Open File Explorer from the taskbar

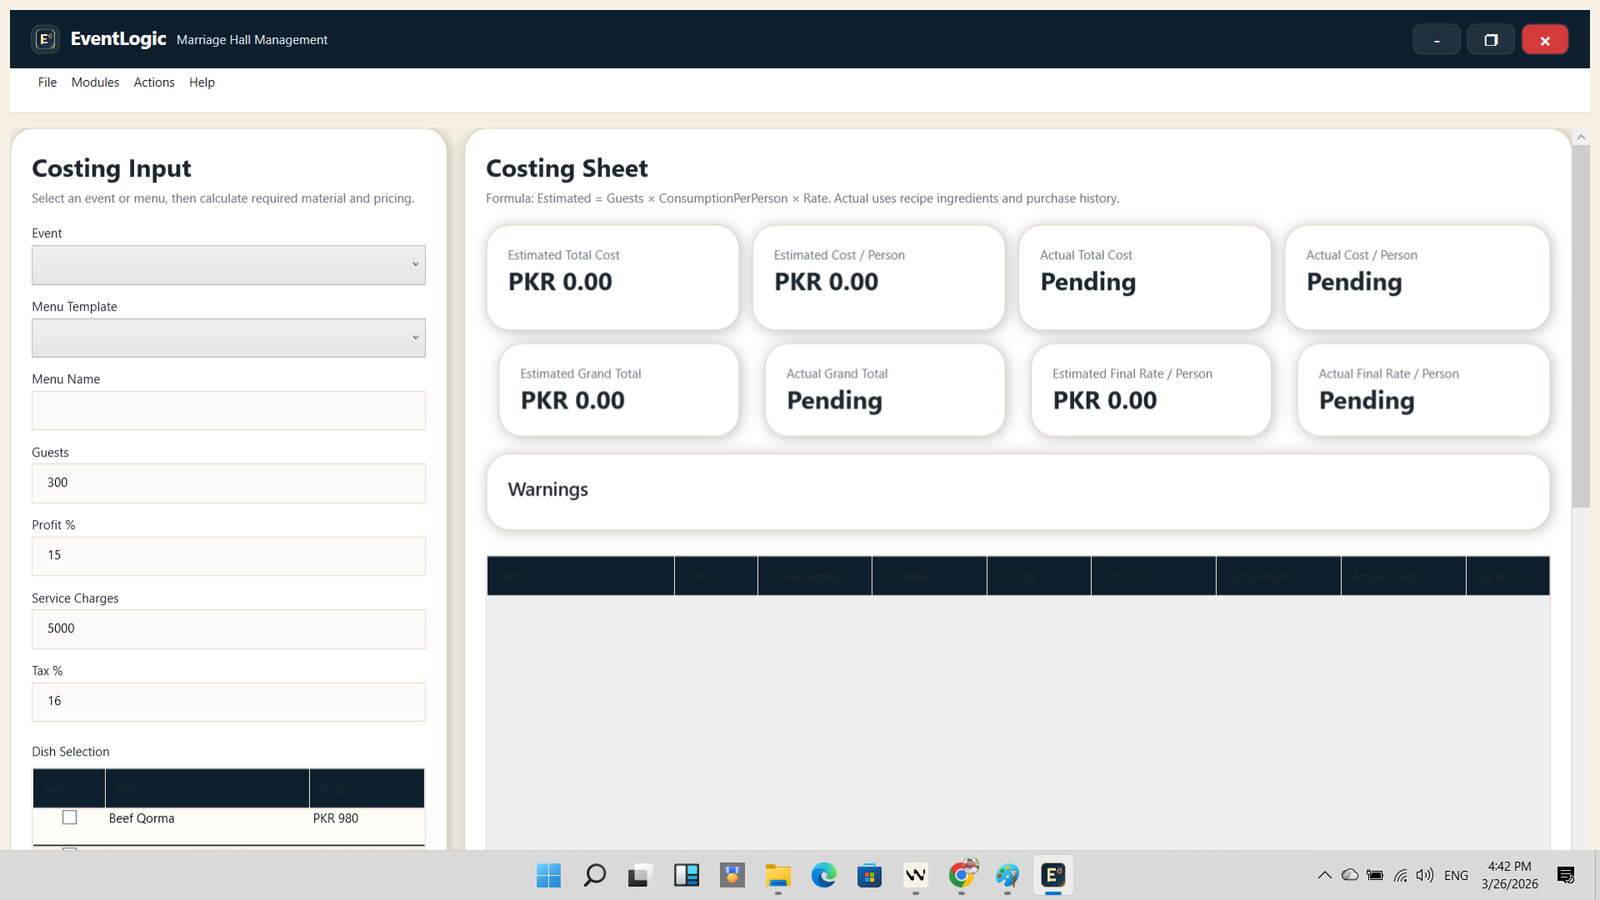[x=778, y=875]
